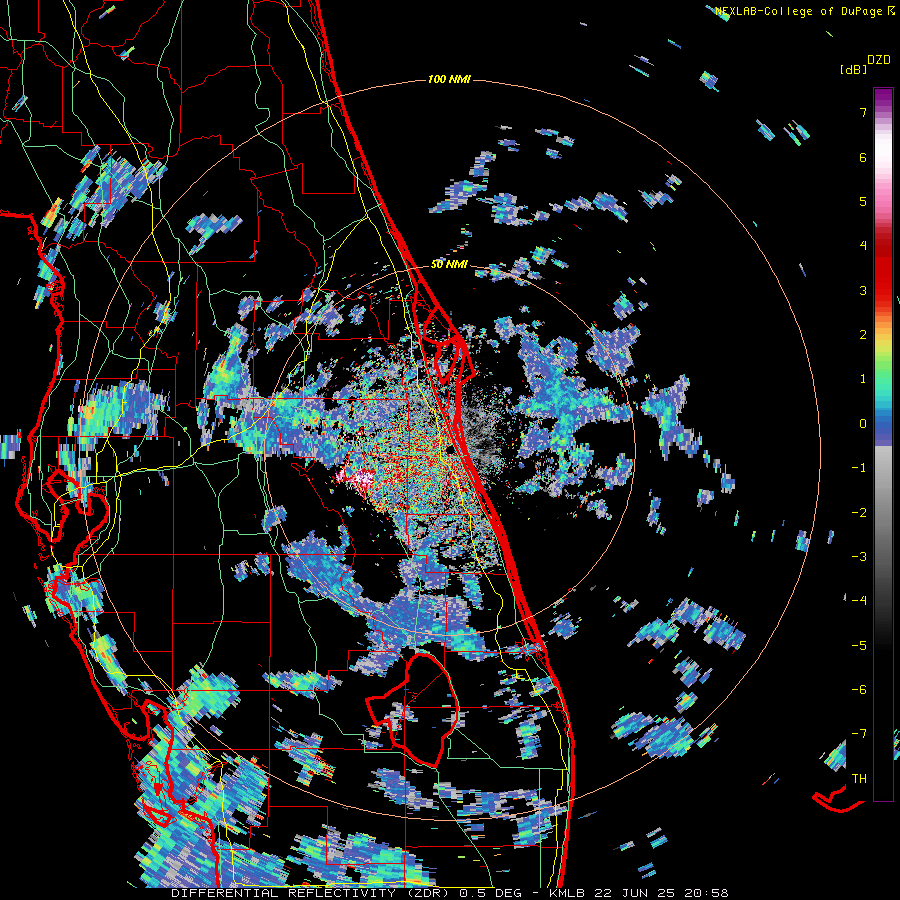Click the -7 value on color scale
This screenshot has width=900, height=900.
[859, 734]
